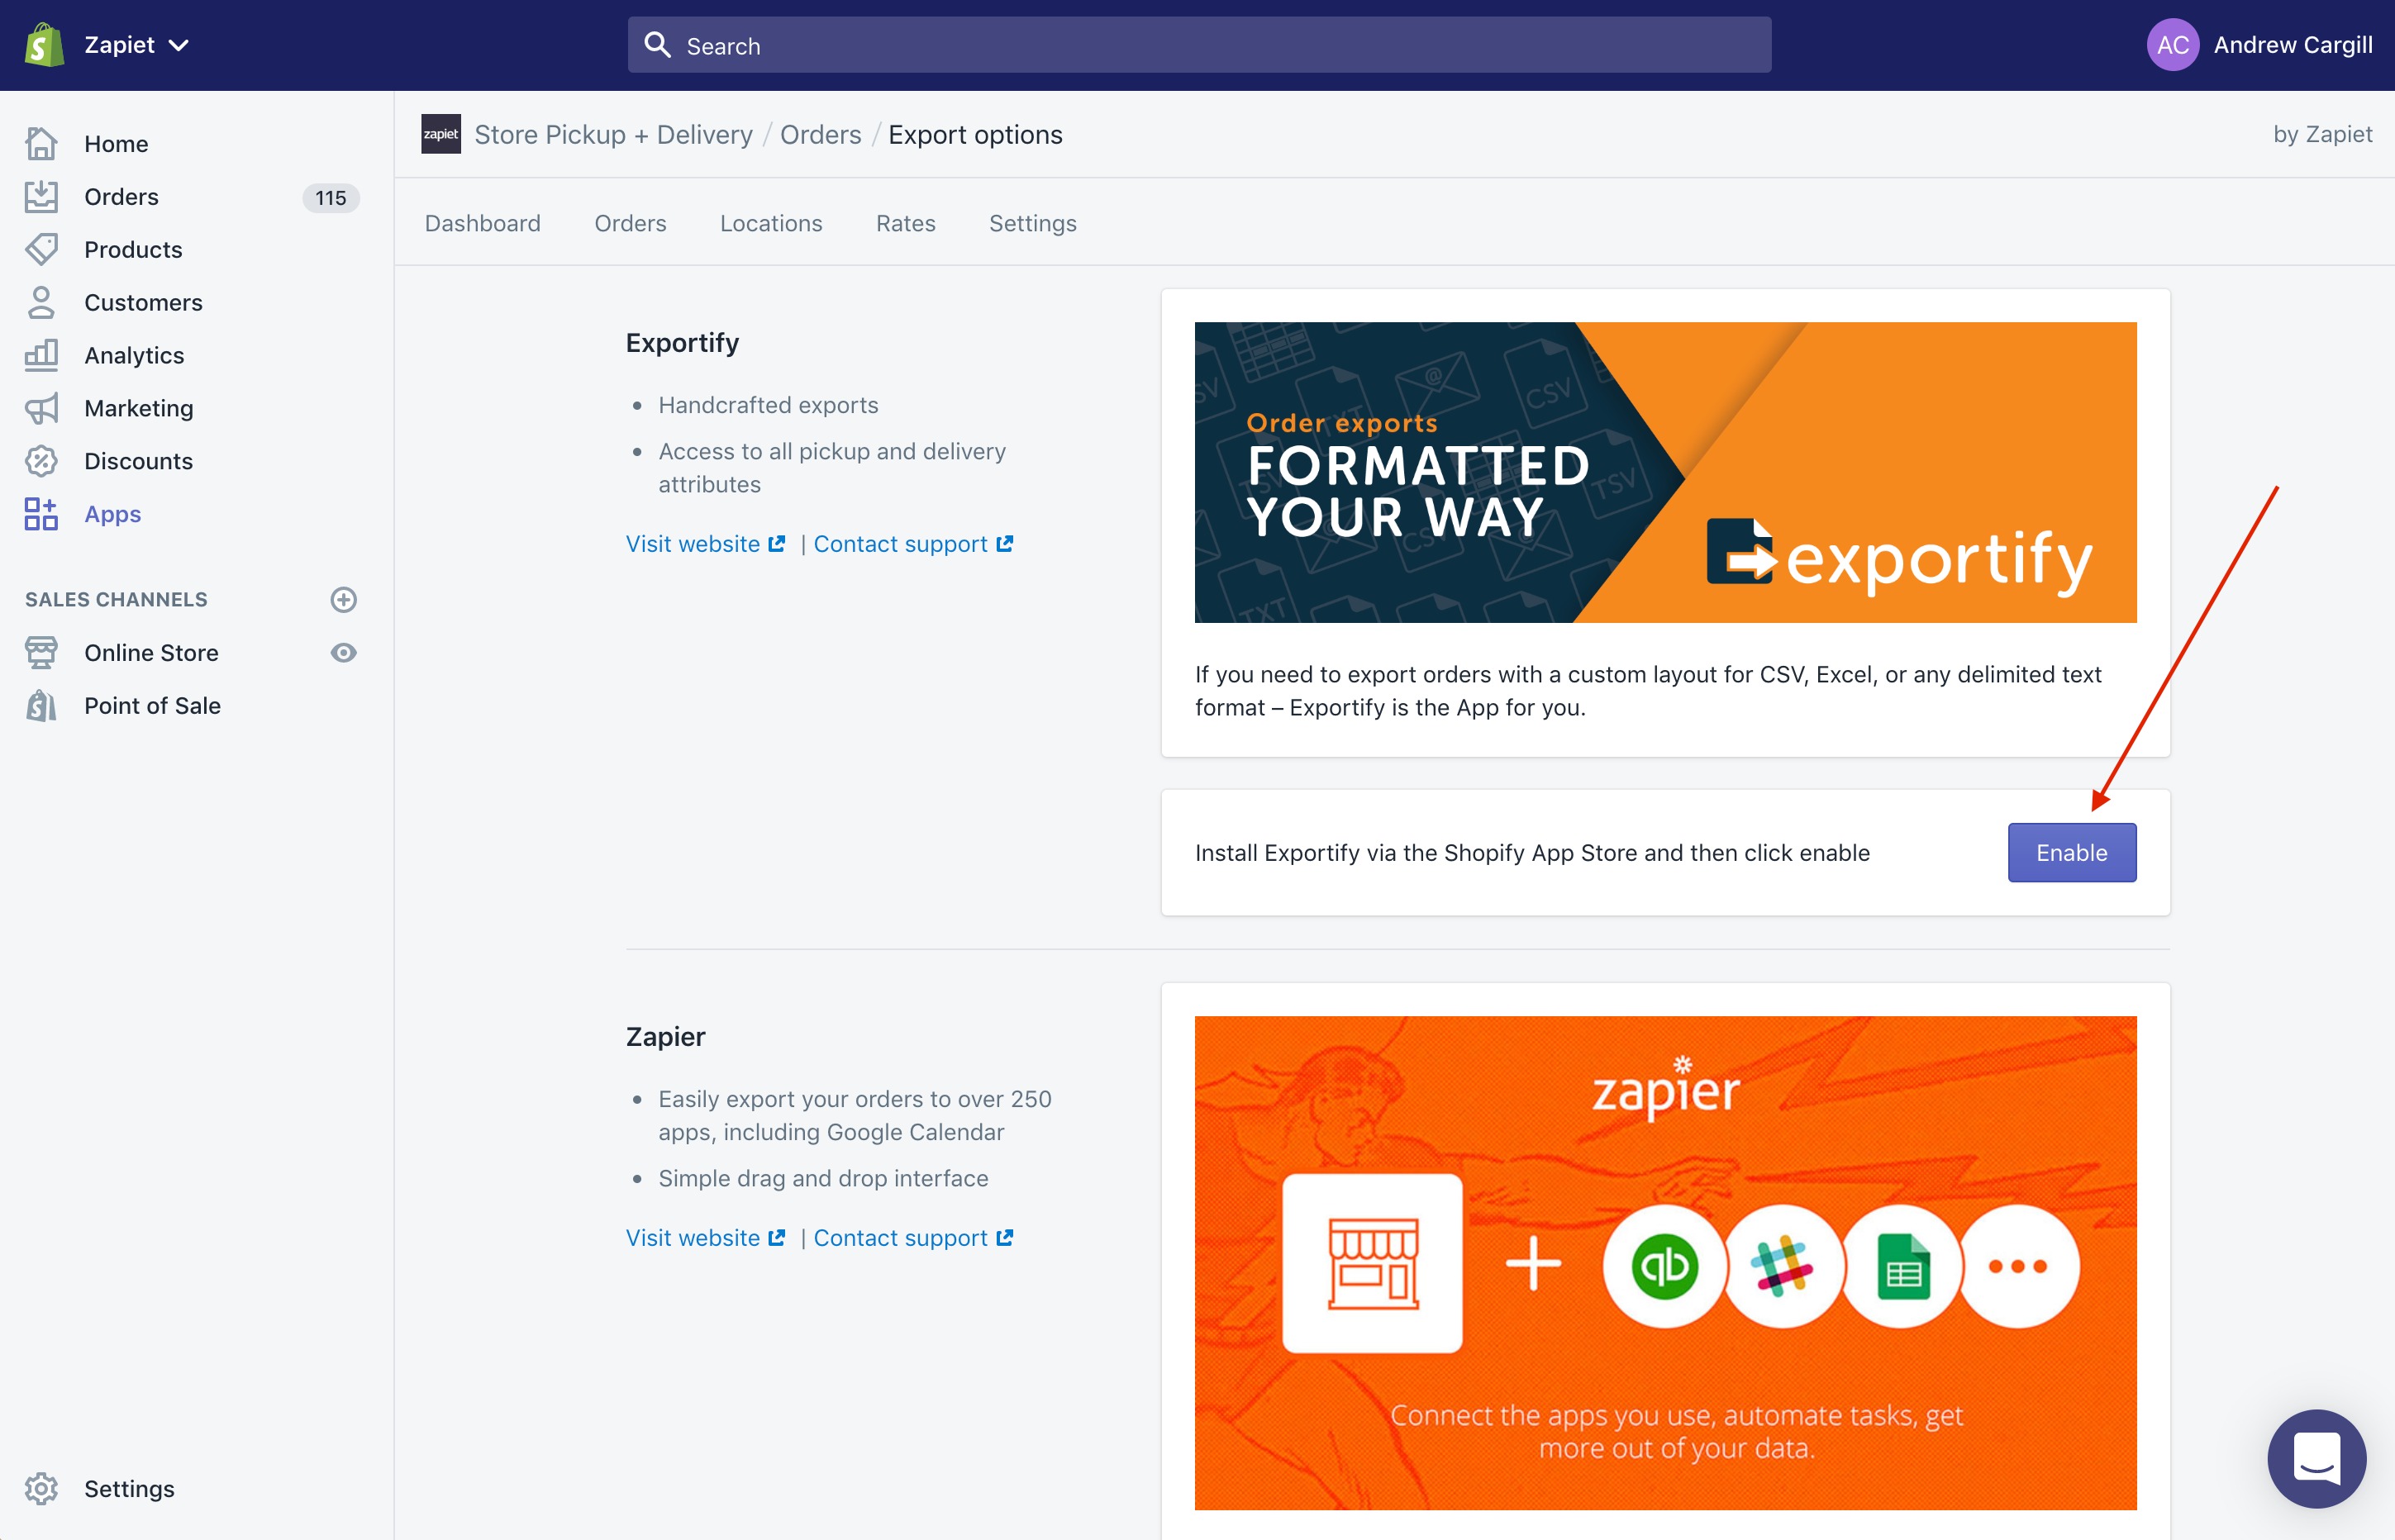Click the Shopify bag logo
2395x1540 pixels.
coord(44,45)
